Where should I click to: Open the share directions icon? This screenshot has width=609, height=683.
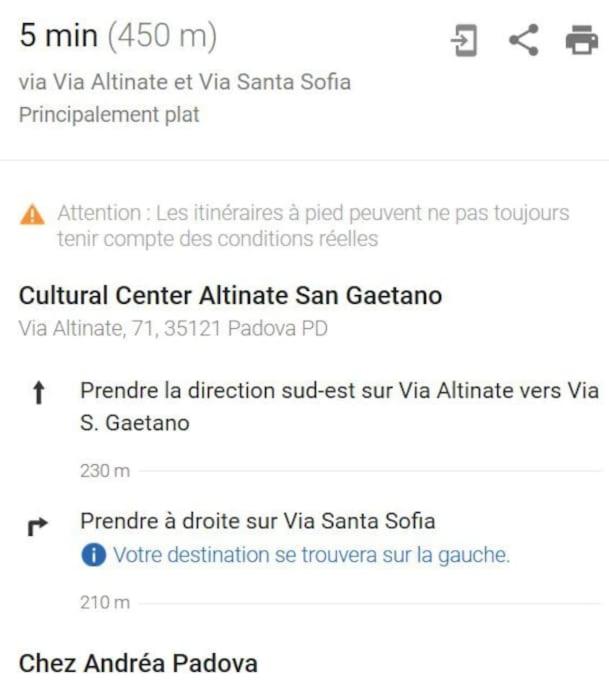[524, 40]
